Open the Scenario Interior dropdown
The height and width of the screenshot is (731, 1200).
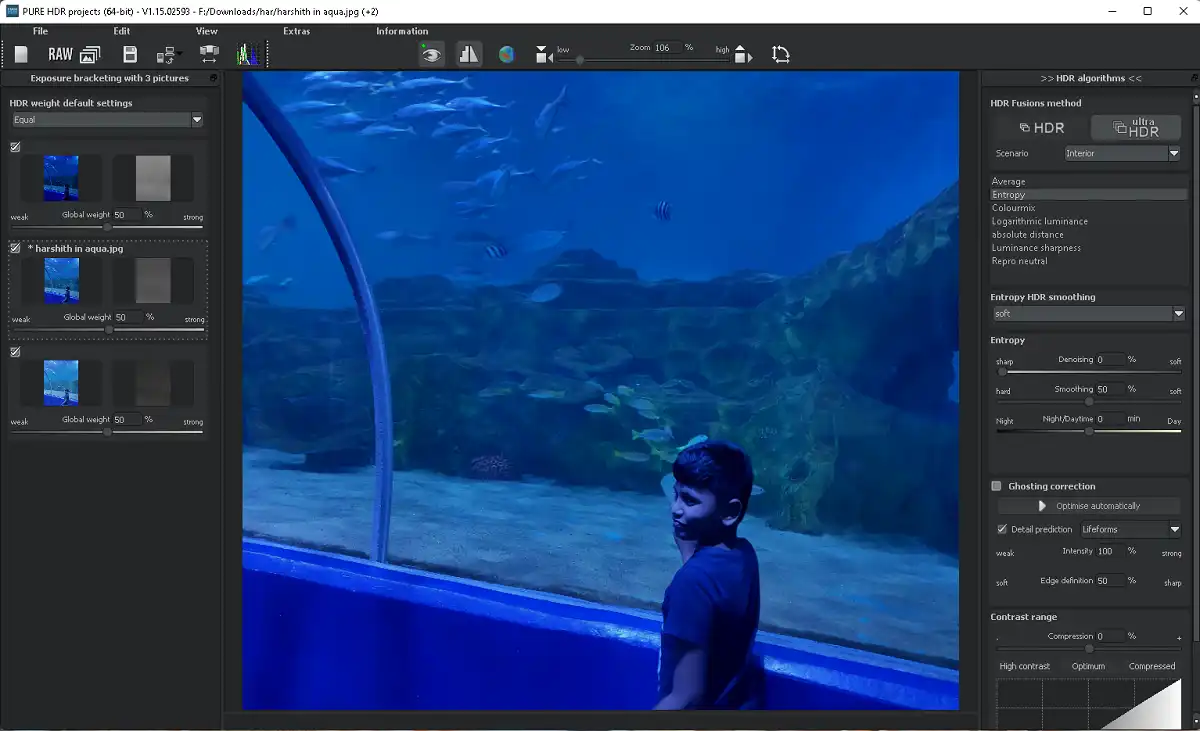[x=1120, y=154]
